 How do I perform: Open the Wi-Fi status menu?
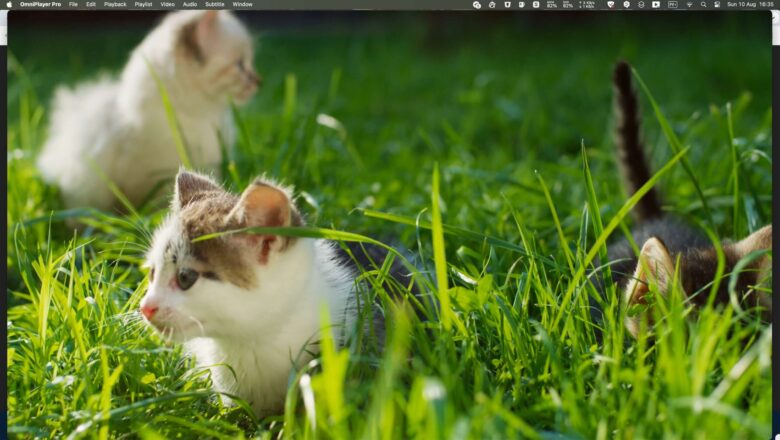click(x=689, y=4)
